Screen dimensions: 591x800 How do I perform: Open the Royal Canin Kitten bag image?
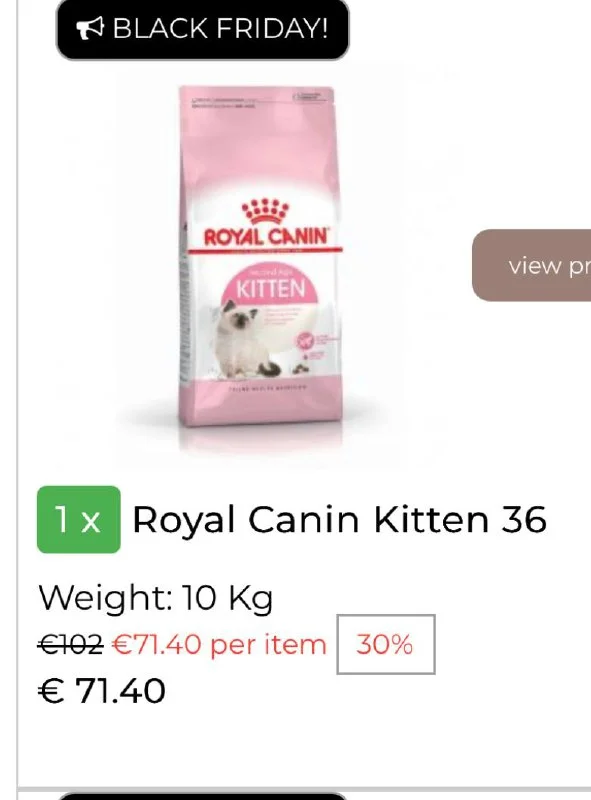pos(260,260)
